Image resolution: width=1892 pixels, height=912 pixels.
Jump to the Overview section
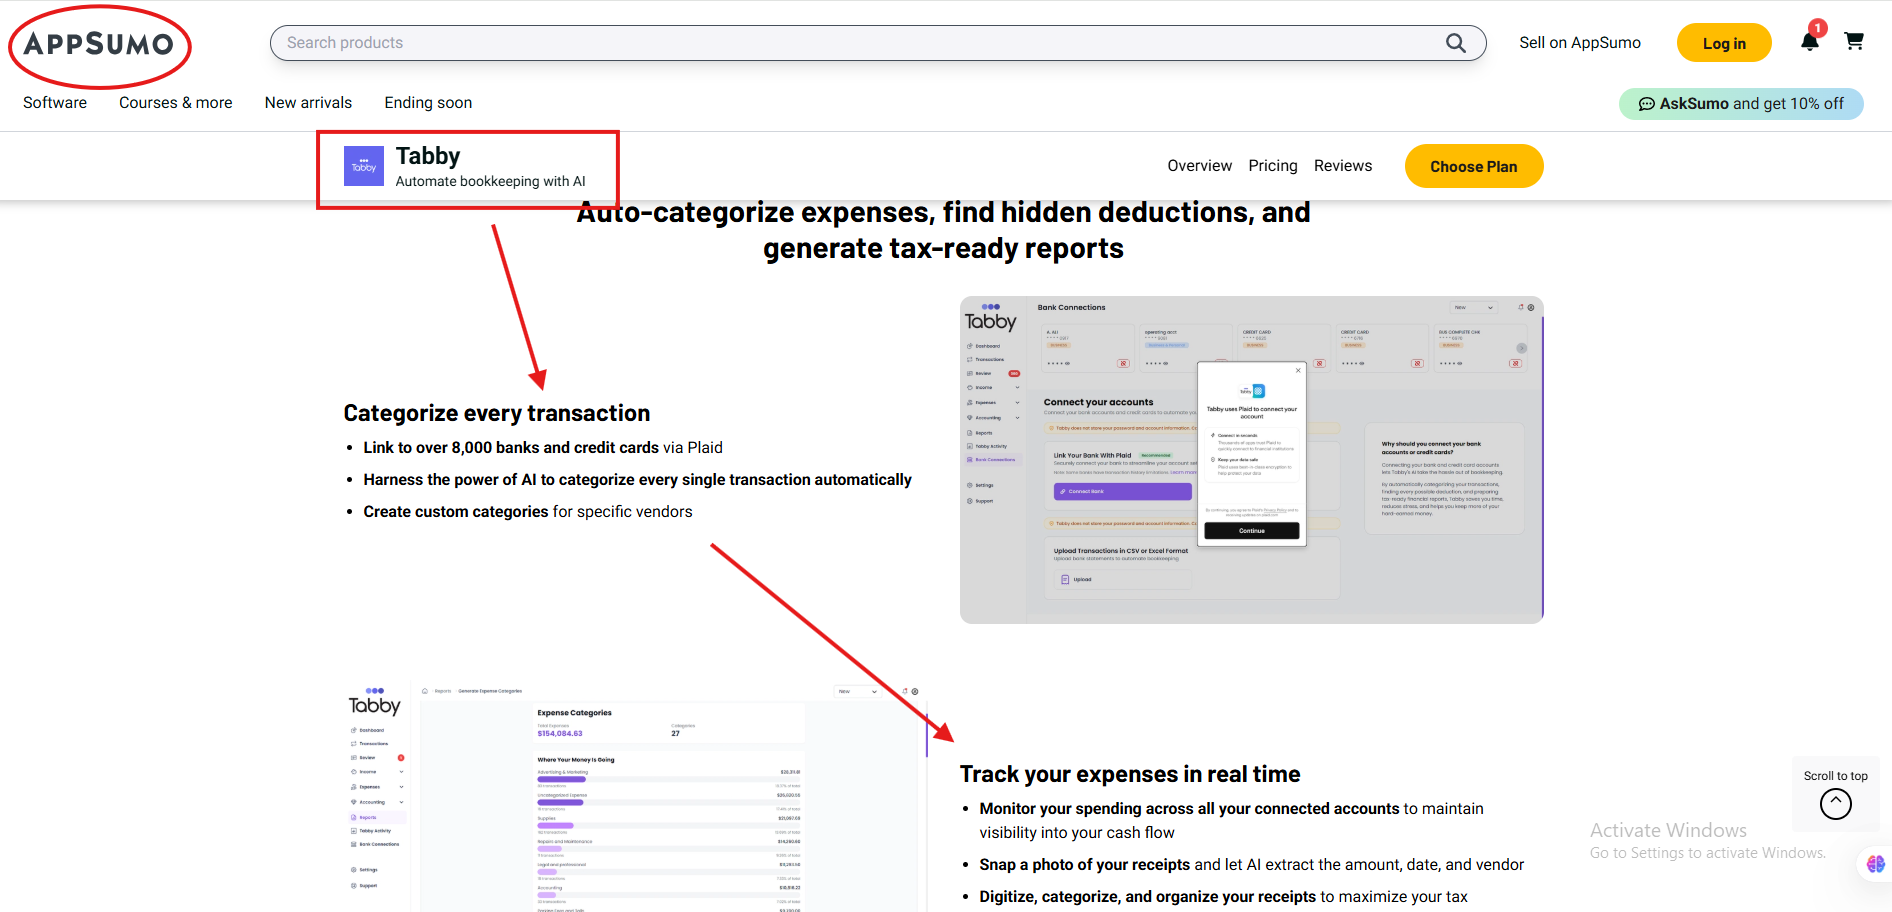(x=1199, y=166)
